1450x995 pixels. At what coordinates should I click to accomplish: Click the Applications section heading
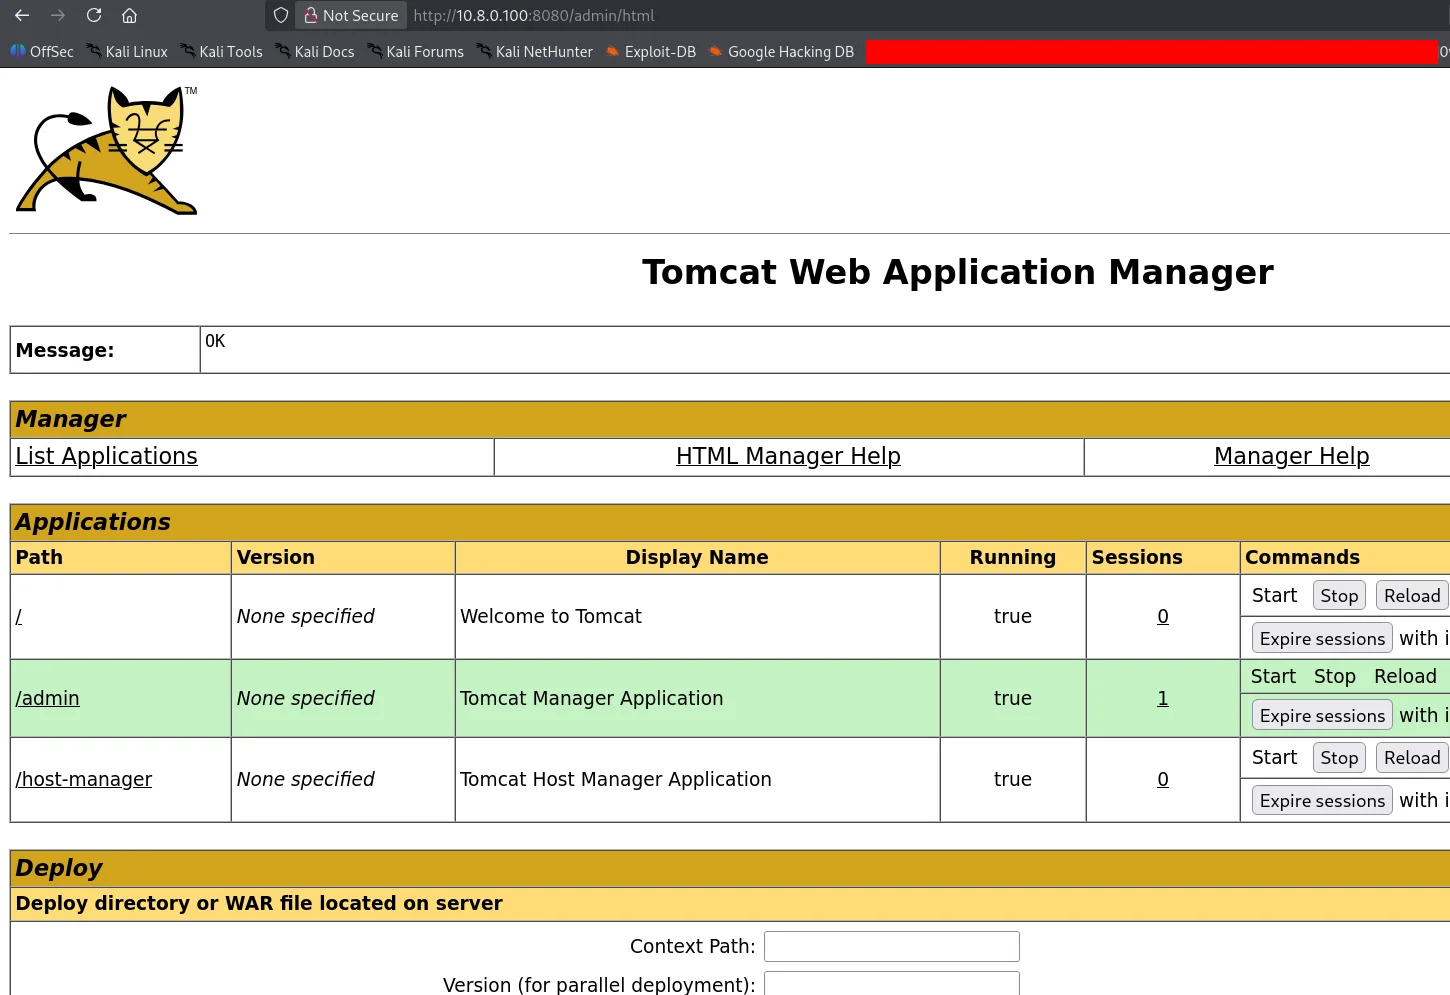pos(93,522)
